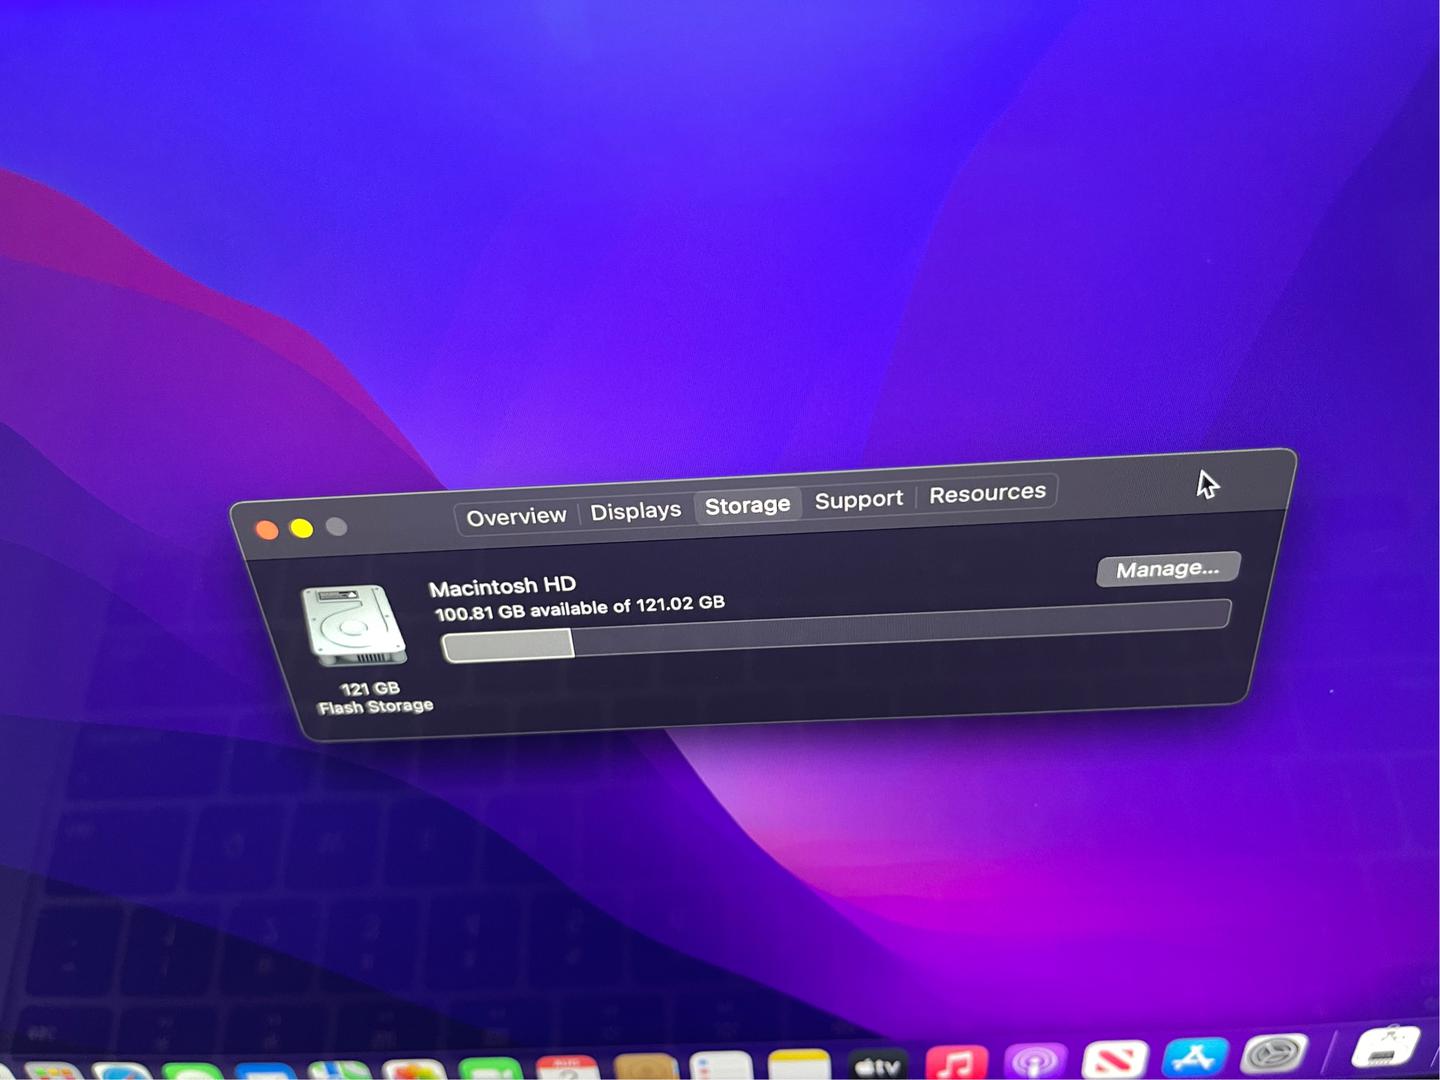
Task: Open Apple TV from the Dock
Action: [877, 1066]
